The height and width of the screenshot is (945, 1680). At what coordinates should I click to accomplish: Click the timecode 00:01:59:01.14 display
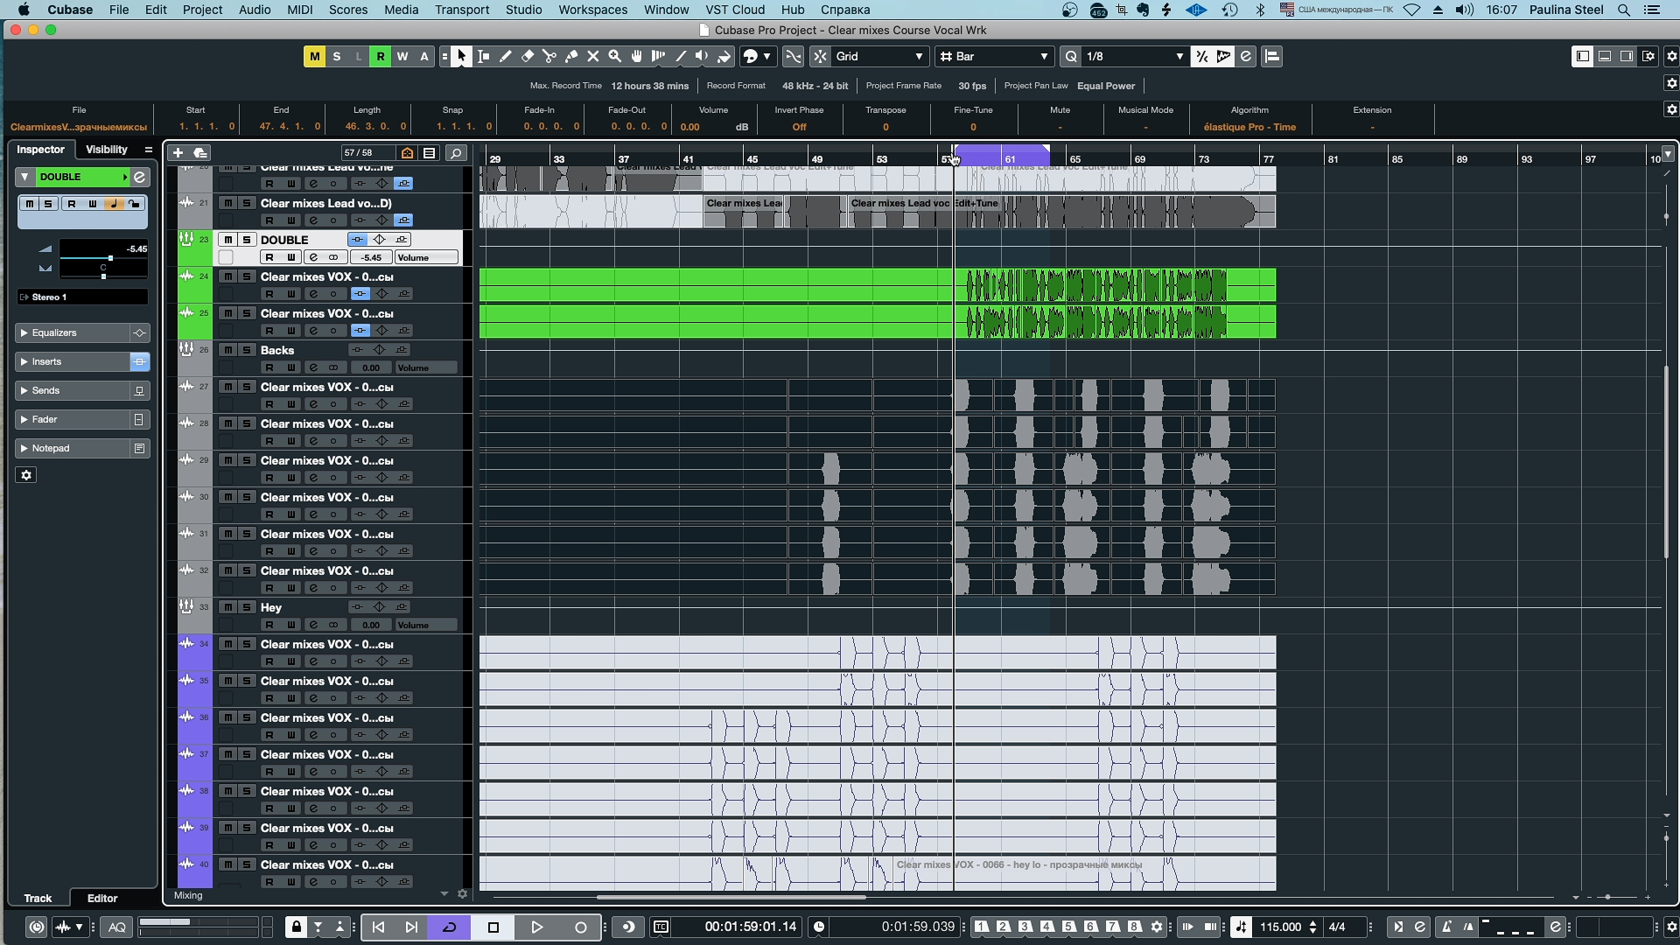coord(750,927)
